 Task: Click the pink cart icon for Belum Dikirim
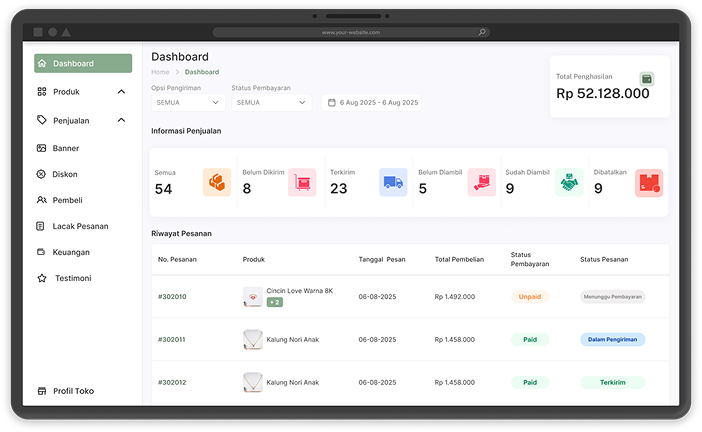302,183
